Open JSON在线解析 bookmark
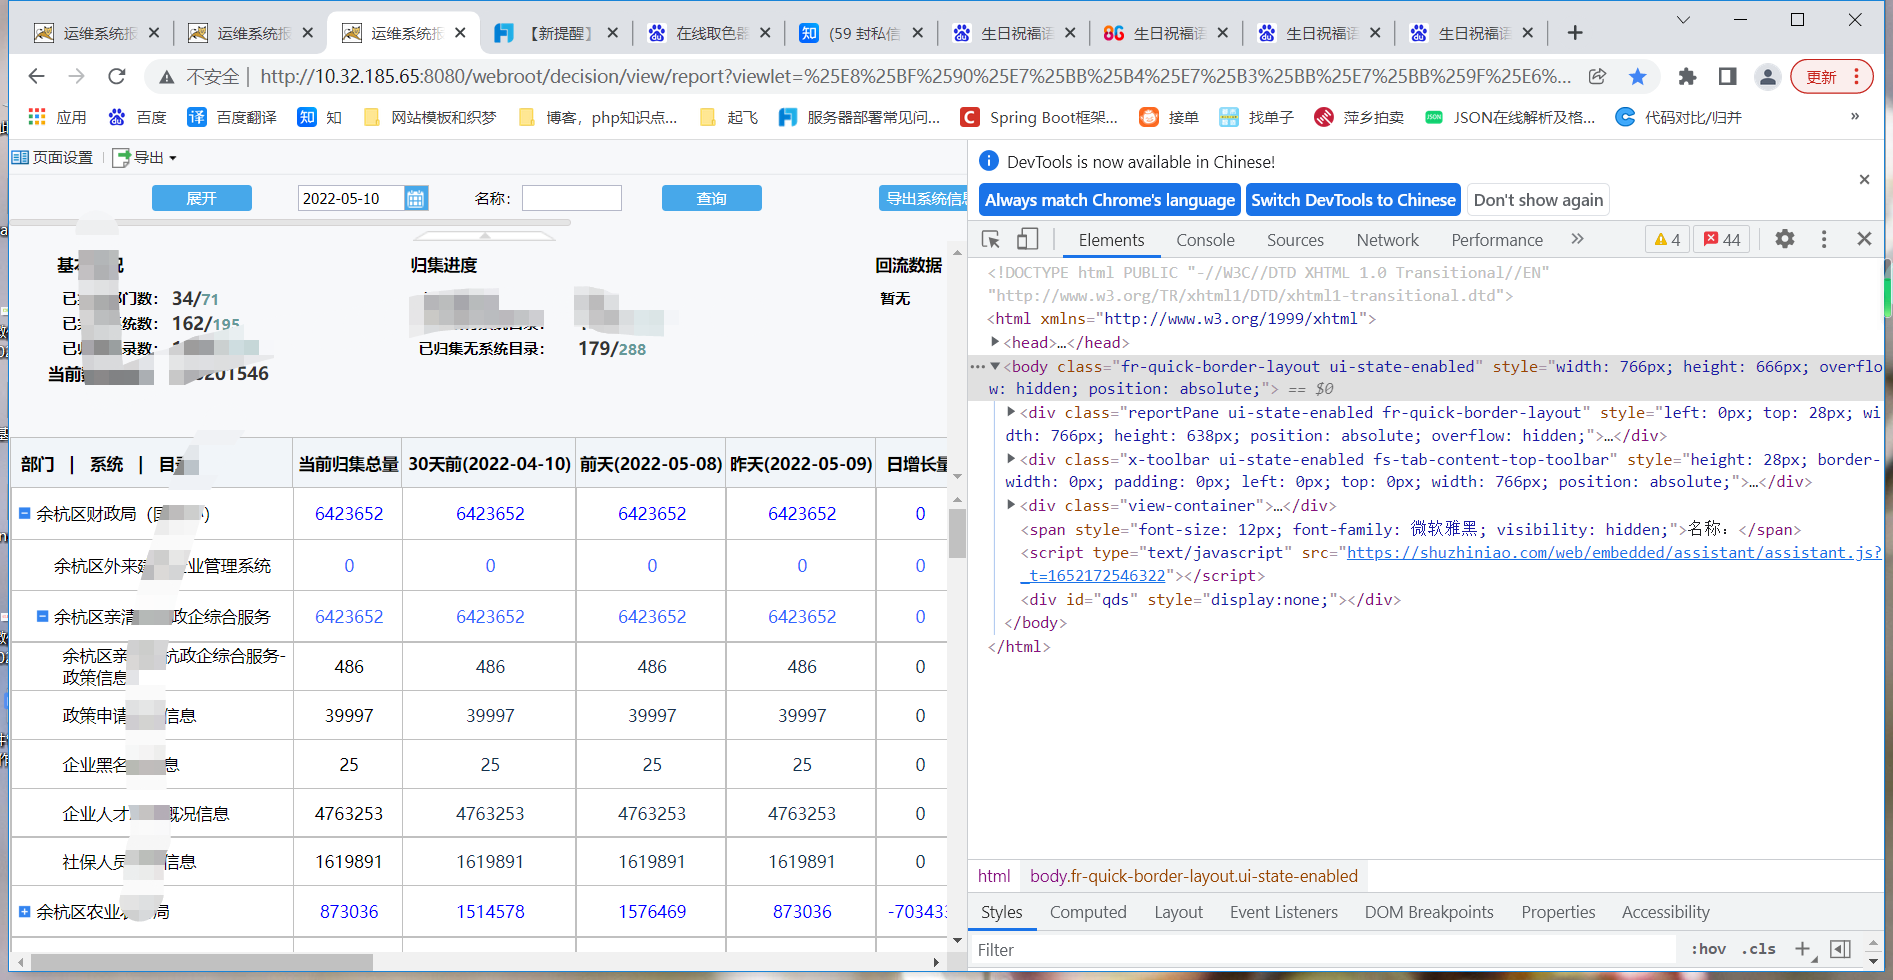Screen dimensions: 1893x980 point(1510,117)
